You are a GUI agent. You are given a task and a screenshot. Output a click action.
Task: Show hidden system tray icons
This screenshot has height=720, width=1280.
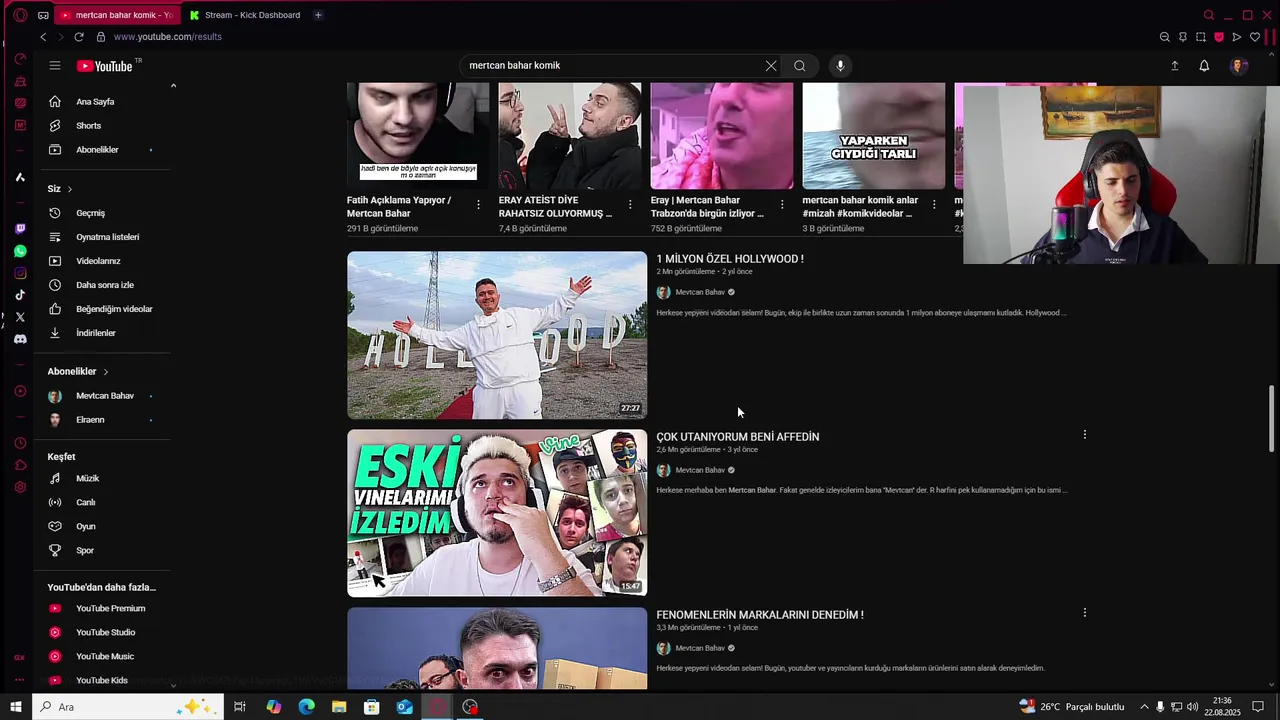pos(1145,707)
